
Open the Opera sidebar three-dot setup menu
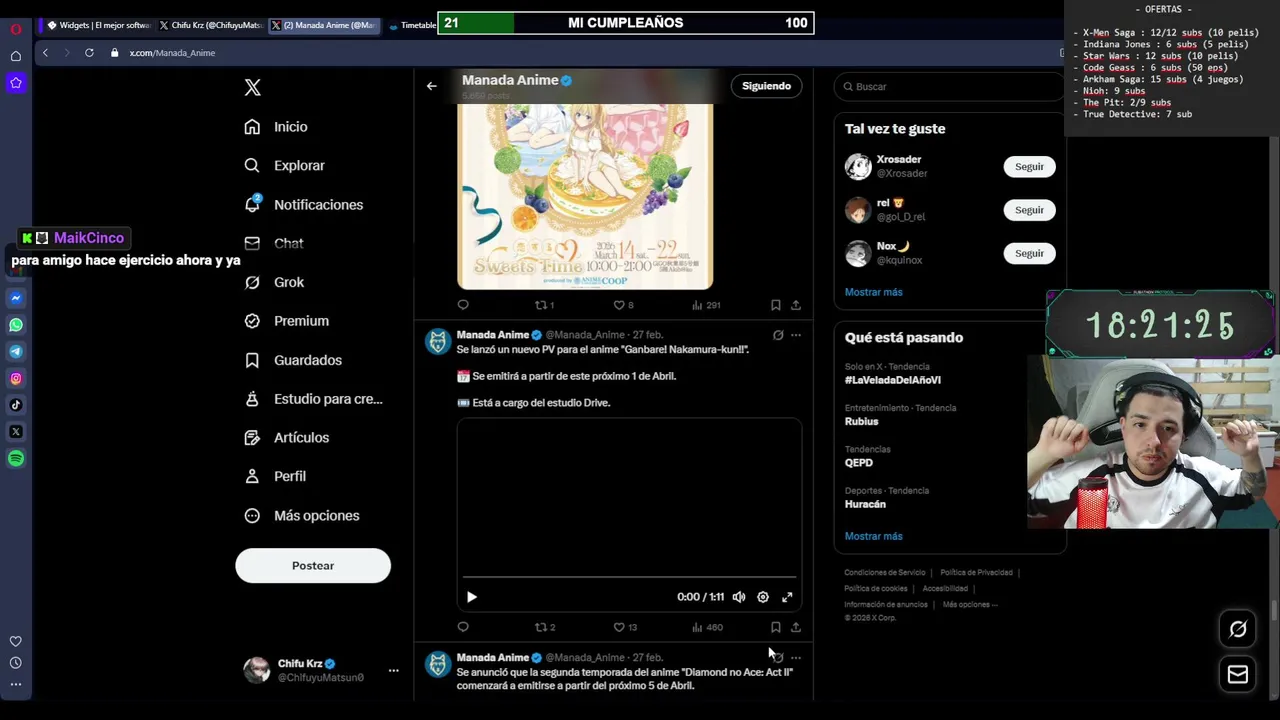pyautogui.click(x=16, y=685)
